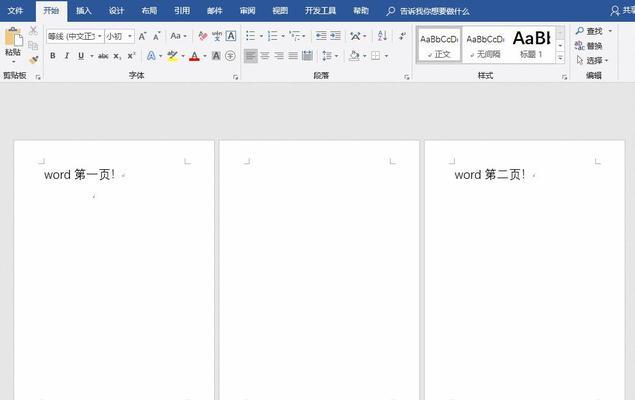Click the 查找 (Find) button

589,32
